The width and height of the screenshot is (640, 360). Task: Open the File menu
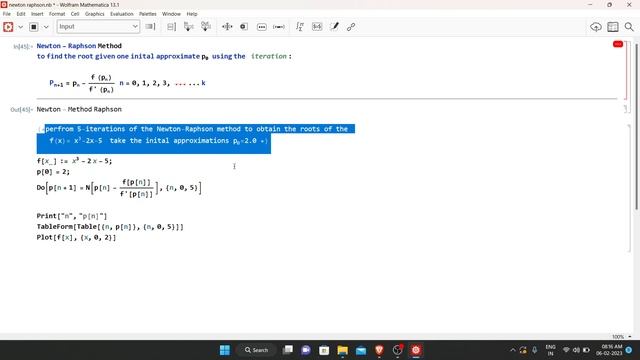(x=7, y=14)
